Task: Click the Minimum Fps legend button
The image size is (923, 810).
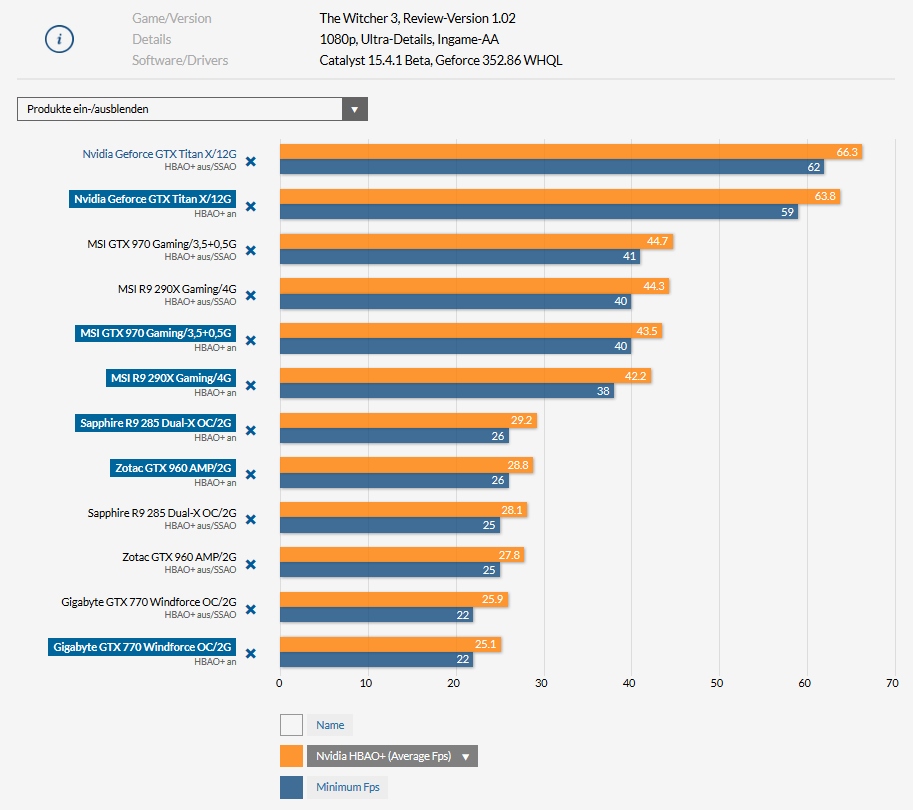Action: [347, 787]
